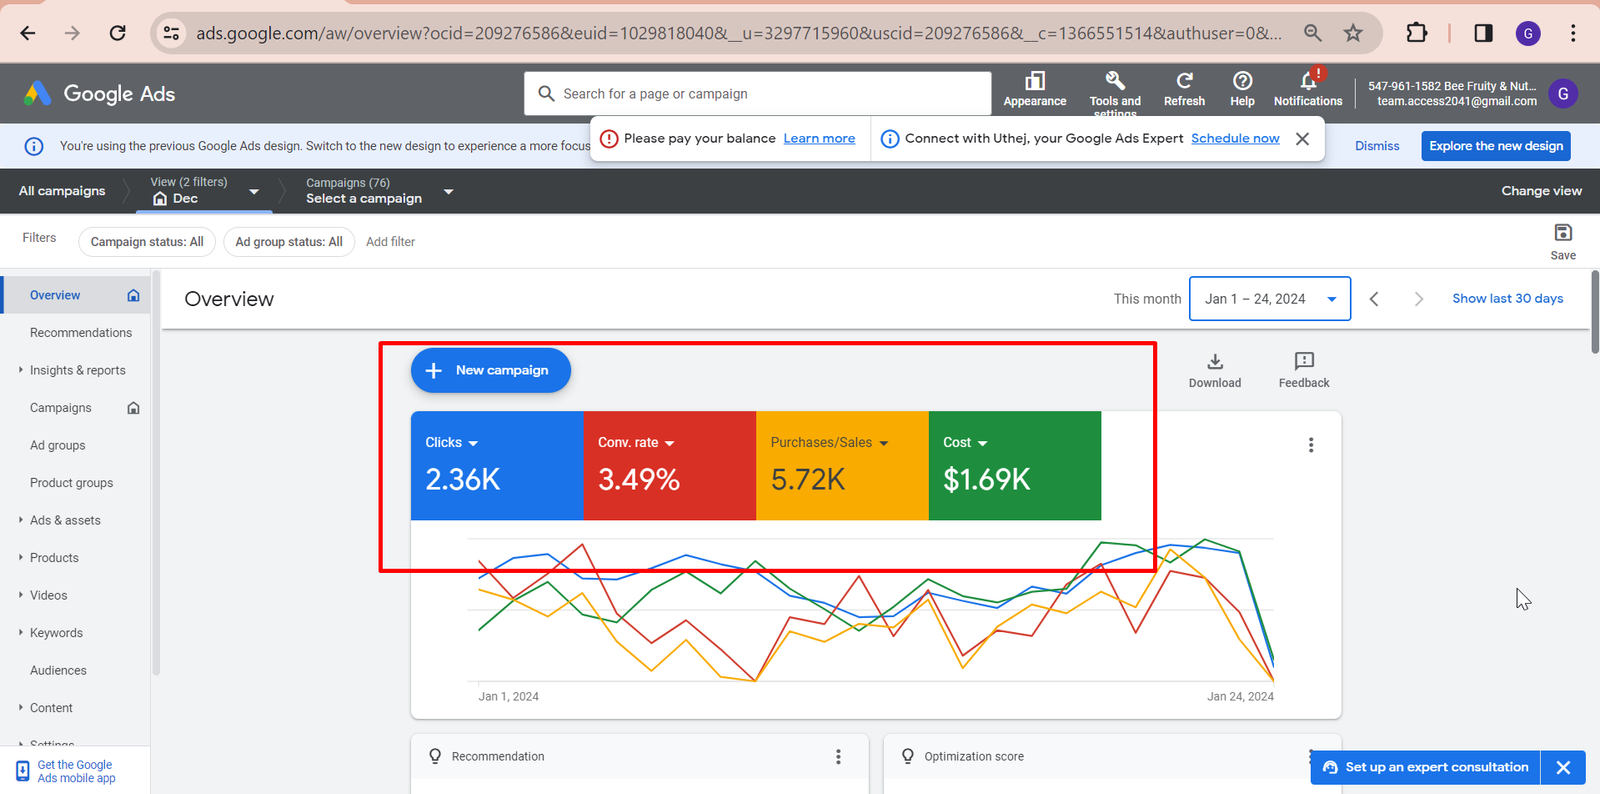1600x794 pixels.
Task: Close the expert consultation banner
Action: [1563, 768]
